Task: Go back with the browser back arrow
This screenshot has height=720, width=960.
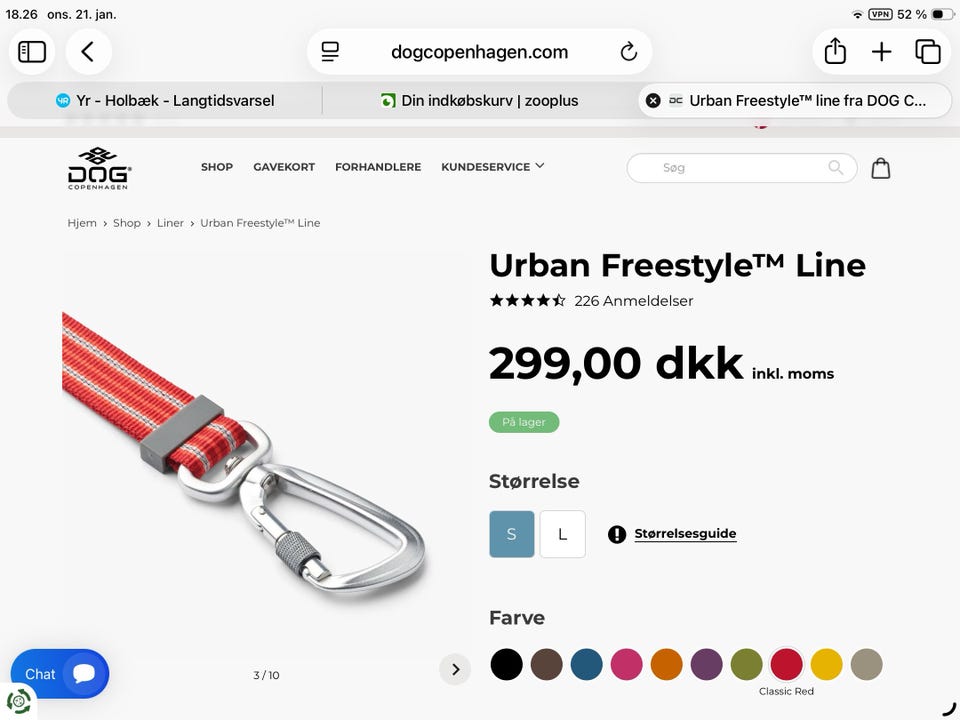Action: click(88, 52)
